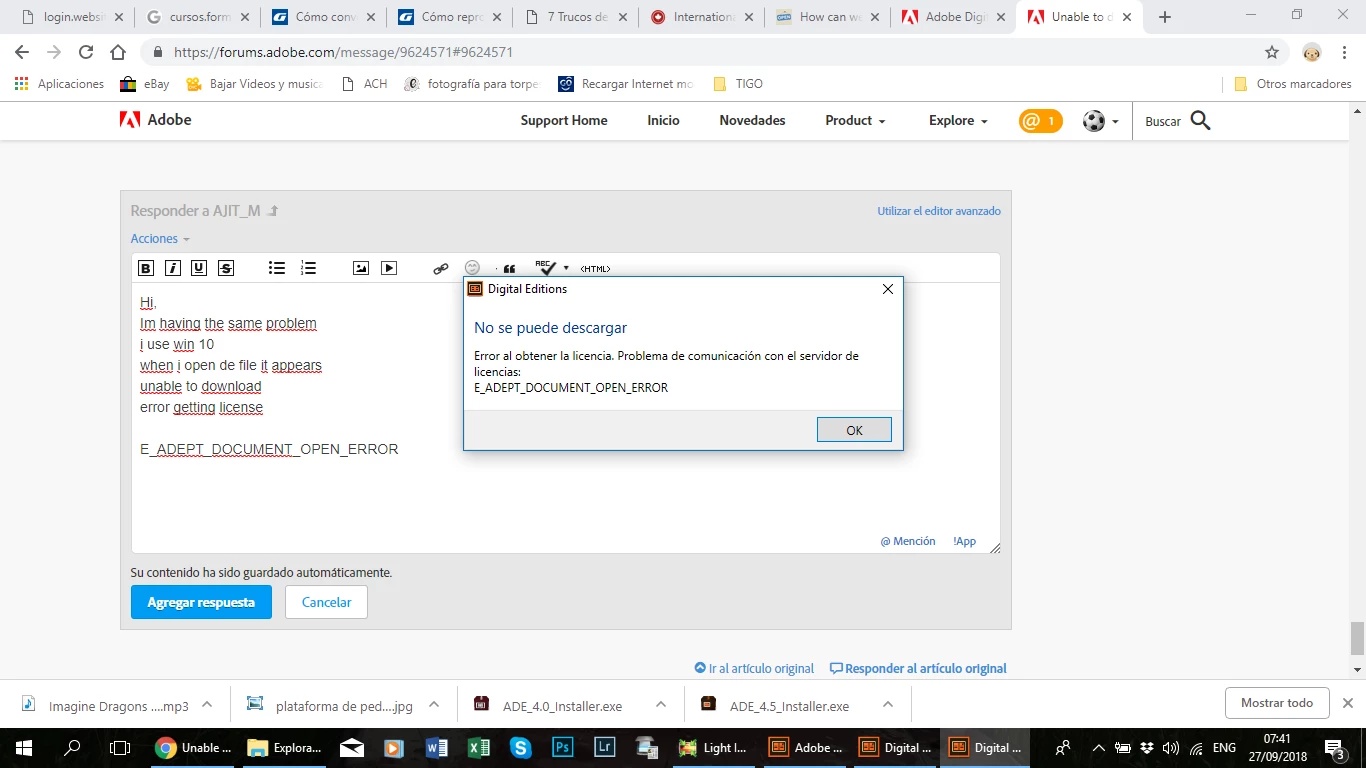Screen dimensions: 1366x768
Task: Click OK in the Digital Editions dialog
Action: 854,430
